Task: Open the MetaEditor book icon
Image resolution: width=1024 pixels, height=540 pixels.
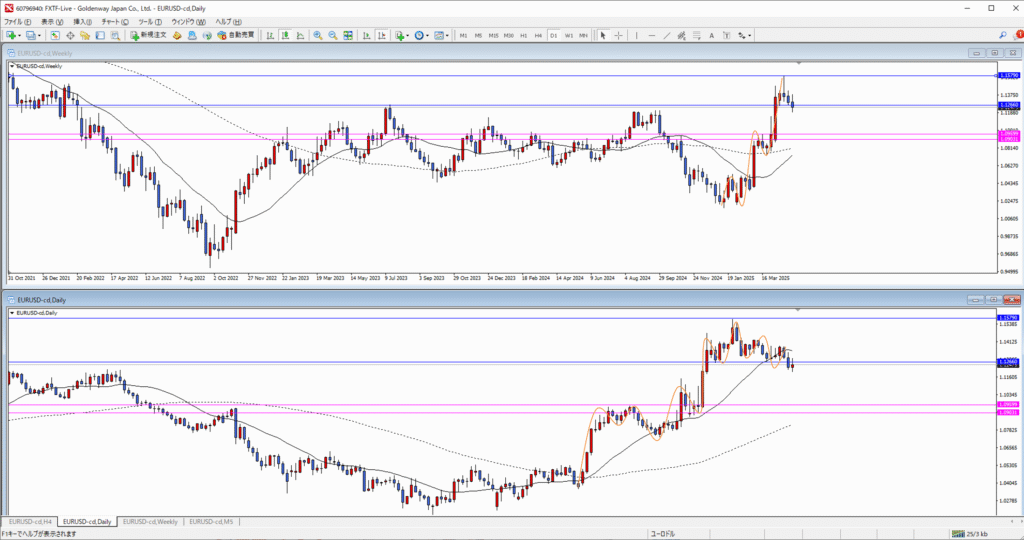Action: (177, 35)
